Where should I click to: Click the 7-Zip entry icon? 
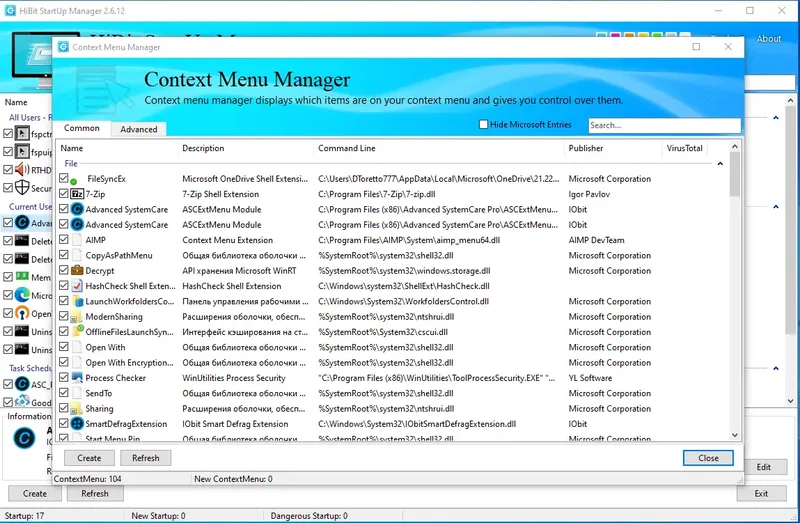77,194
